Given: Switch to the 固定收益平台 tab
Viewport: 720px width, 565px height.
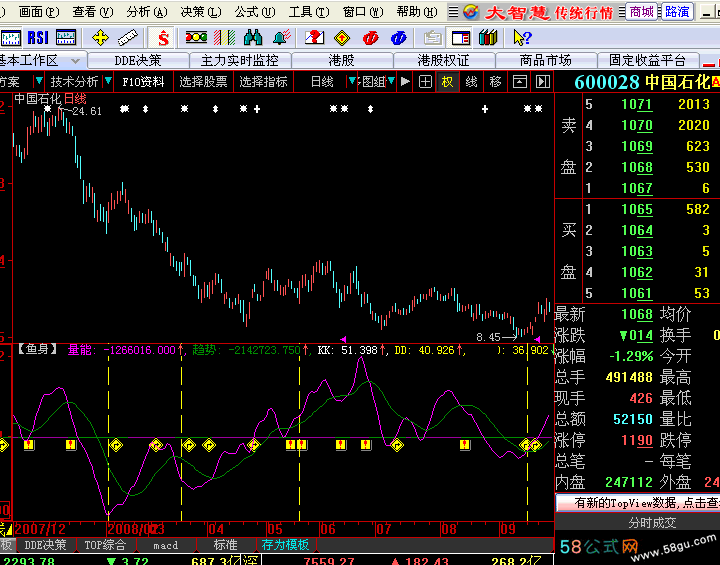Looking at the screenshot, I should (x=647, y=60).
